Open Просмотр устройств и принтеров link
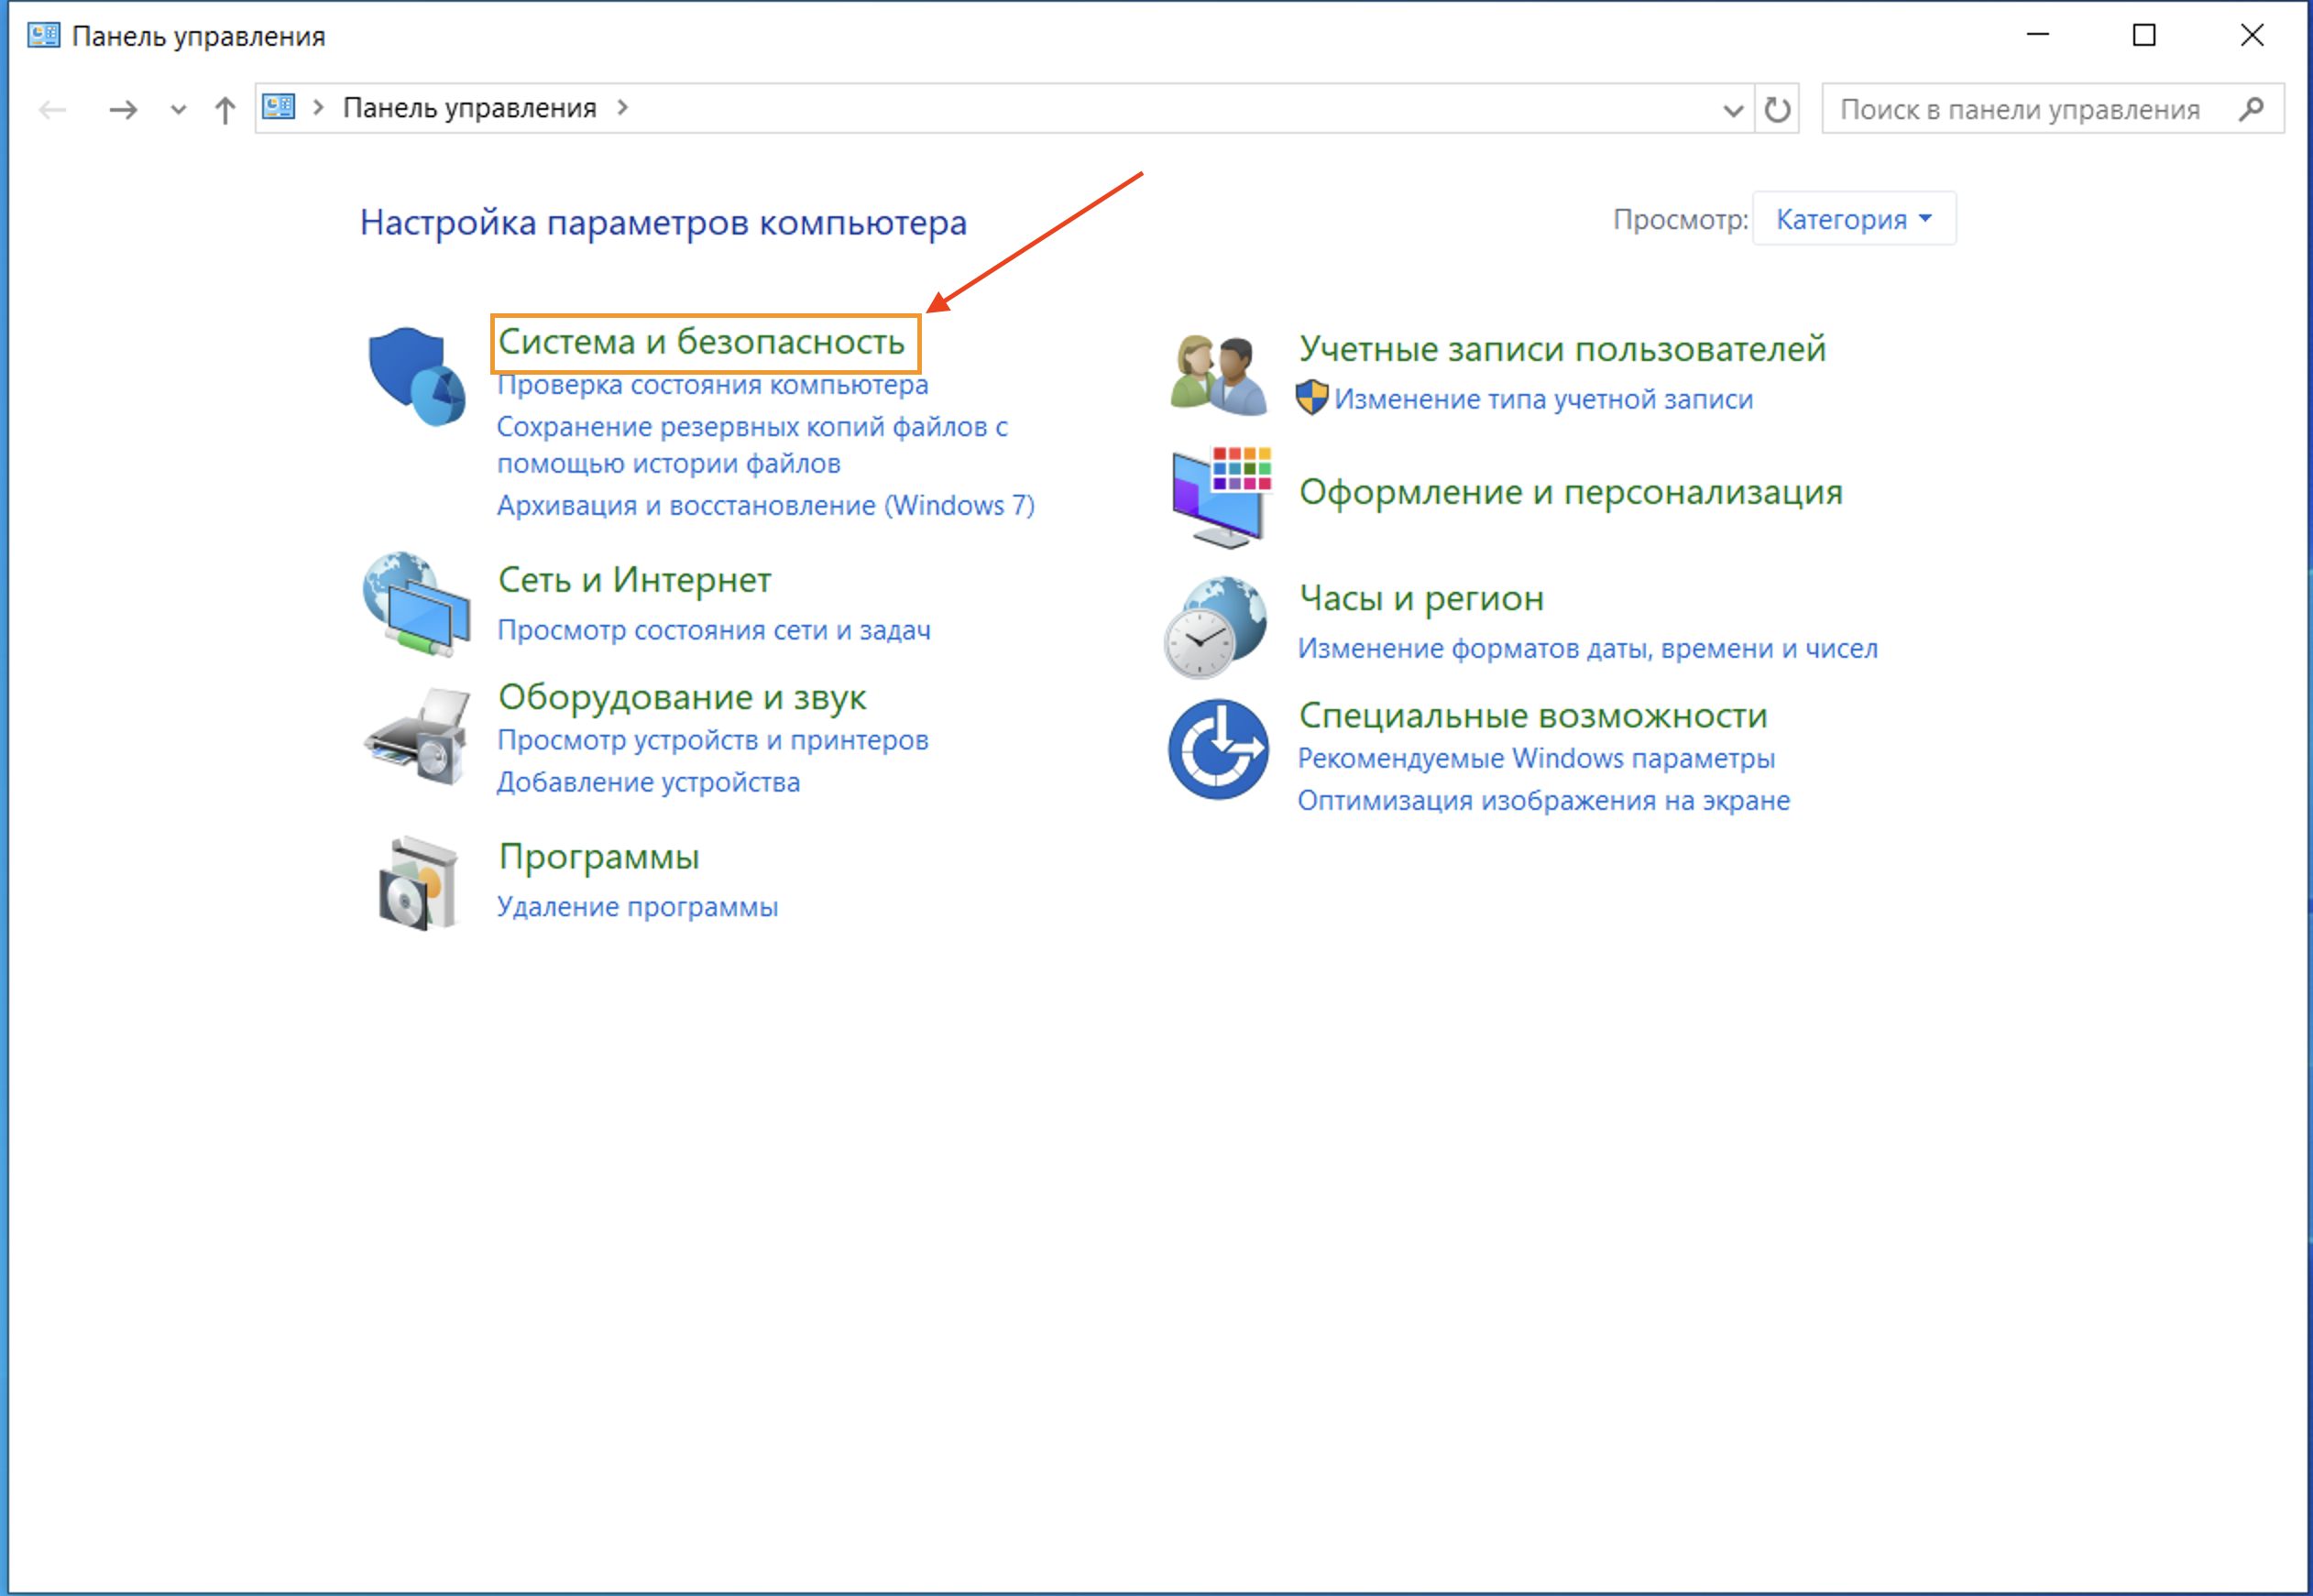This screenshot has width=2313, height=1596. tap(713, 740)
